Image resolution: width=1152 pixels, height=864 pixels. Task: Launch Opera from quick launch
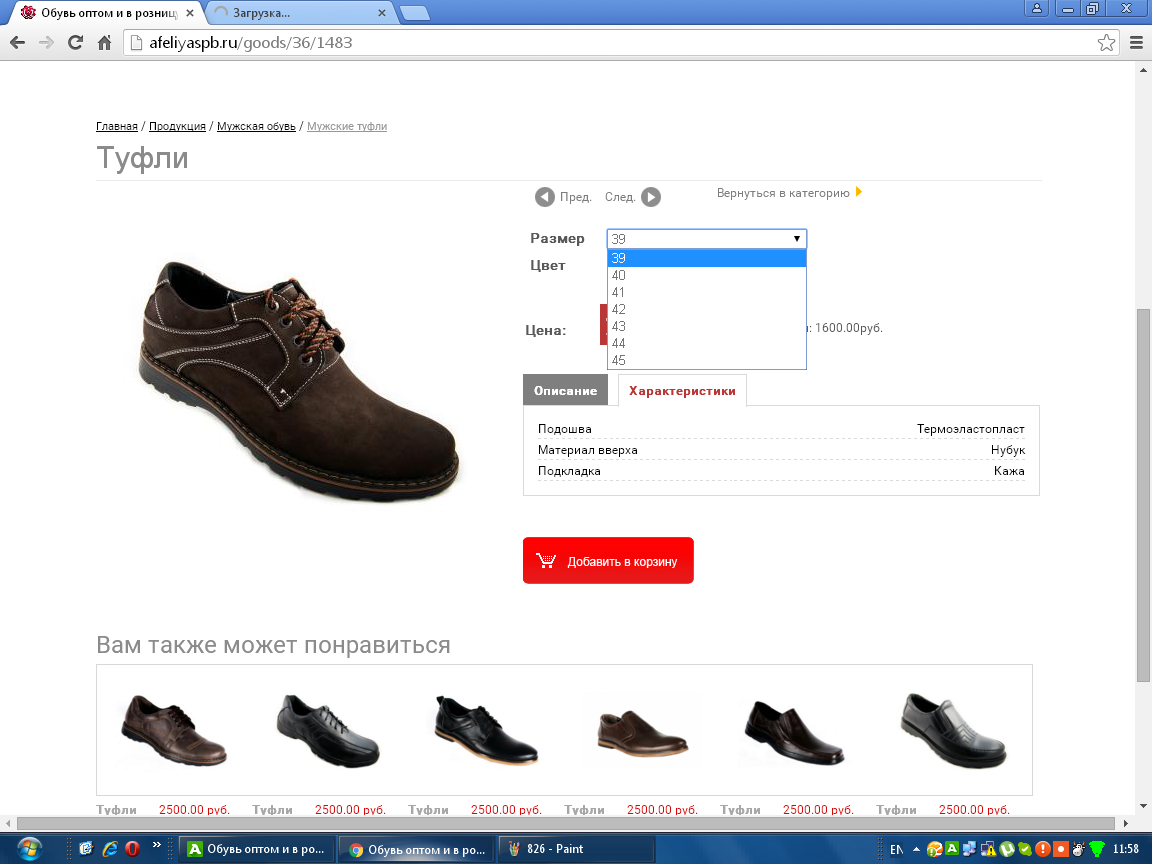pos(132,849)
